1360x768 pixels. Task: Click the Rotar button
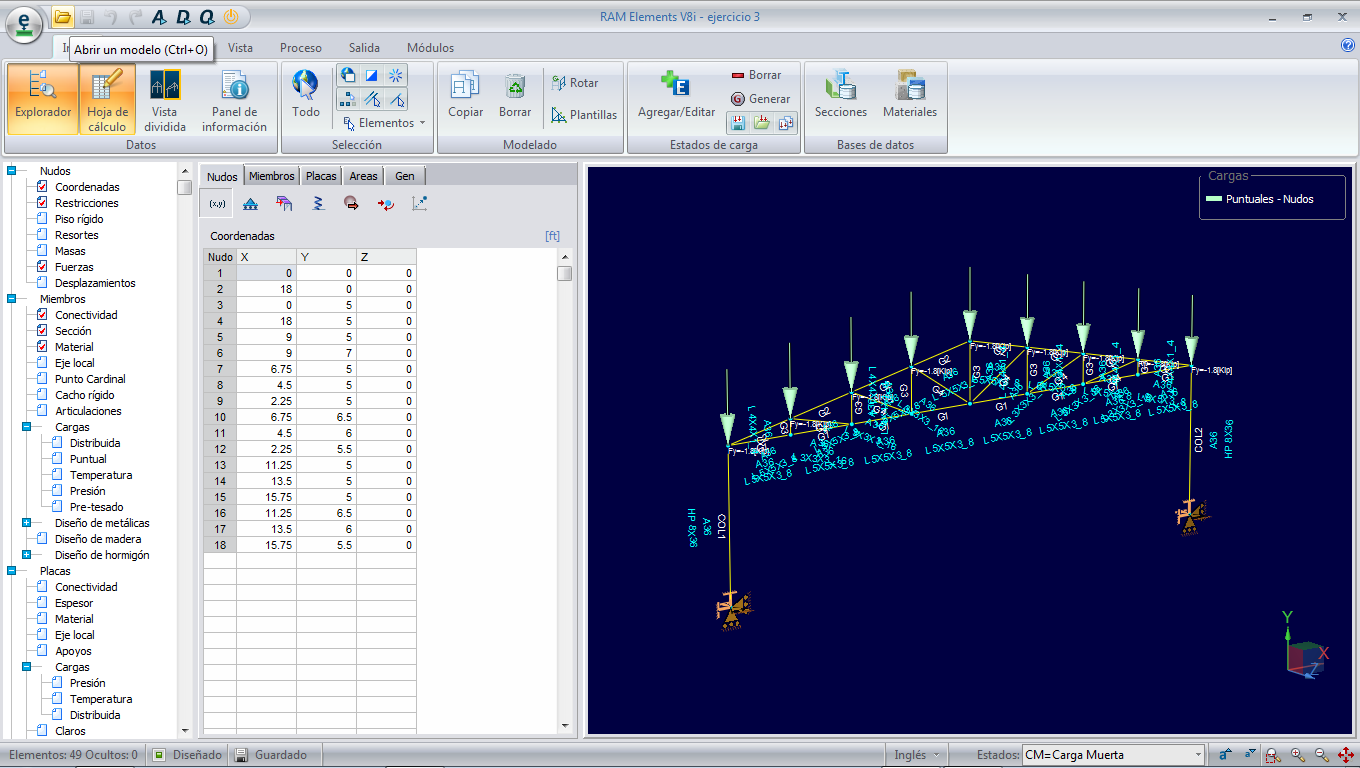[x=574, y=83]
